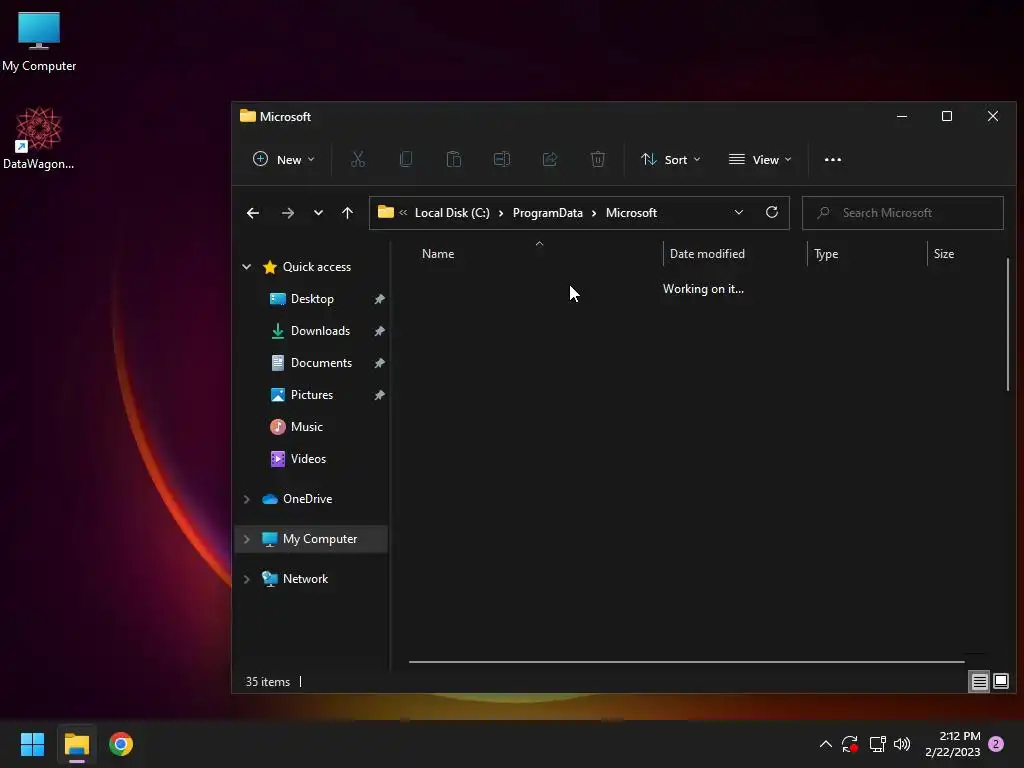Image resolution: width=1024 pixels, height=768 pixels.
Task: Sort by the Type column header
Action: 826,254
